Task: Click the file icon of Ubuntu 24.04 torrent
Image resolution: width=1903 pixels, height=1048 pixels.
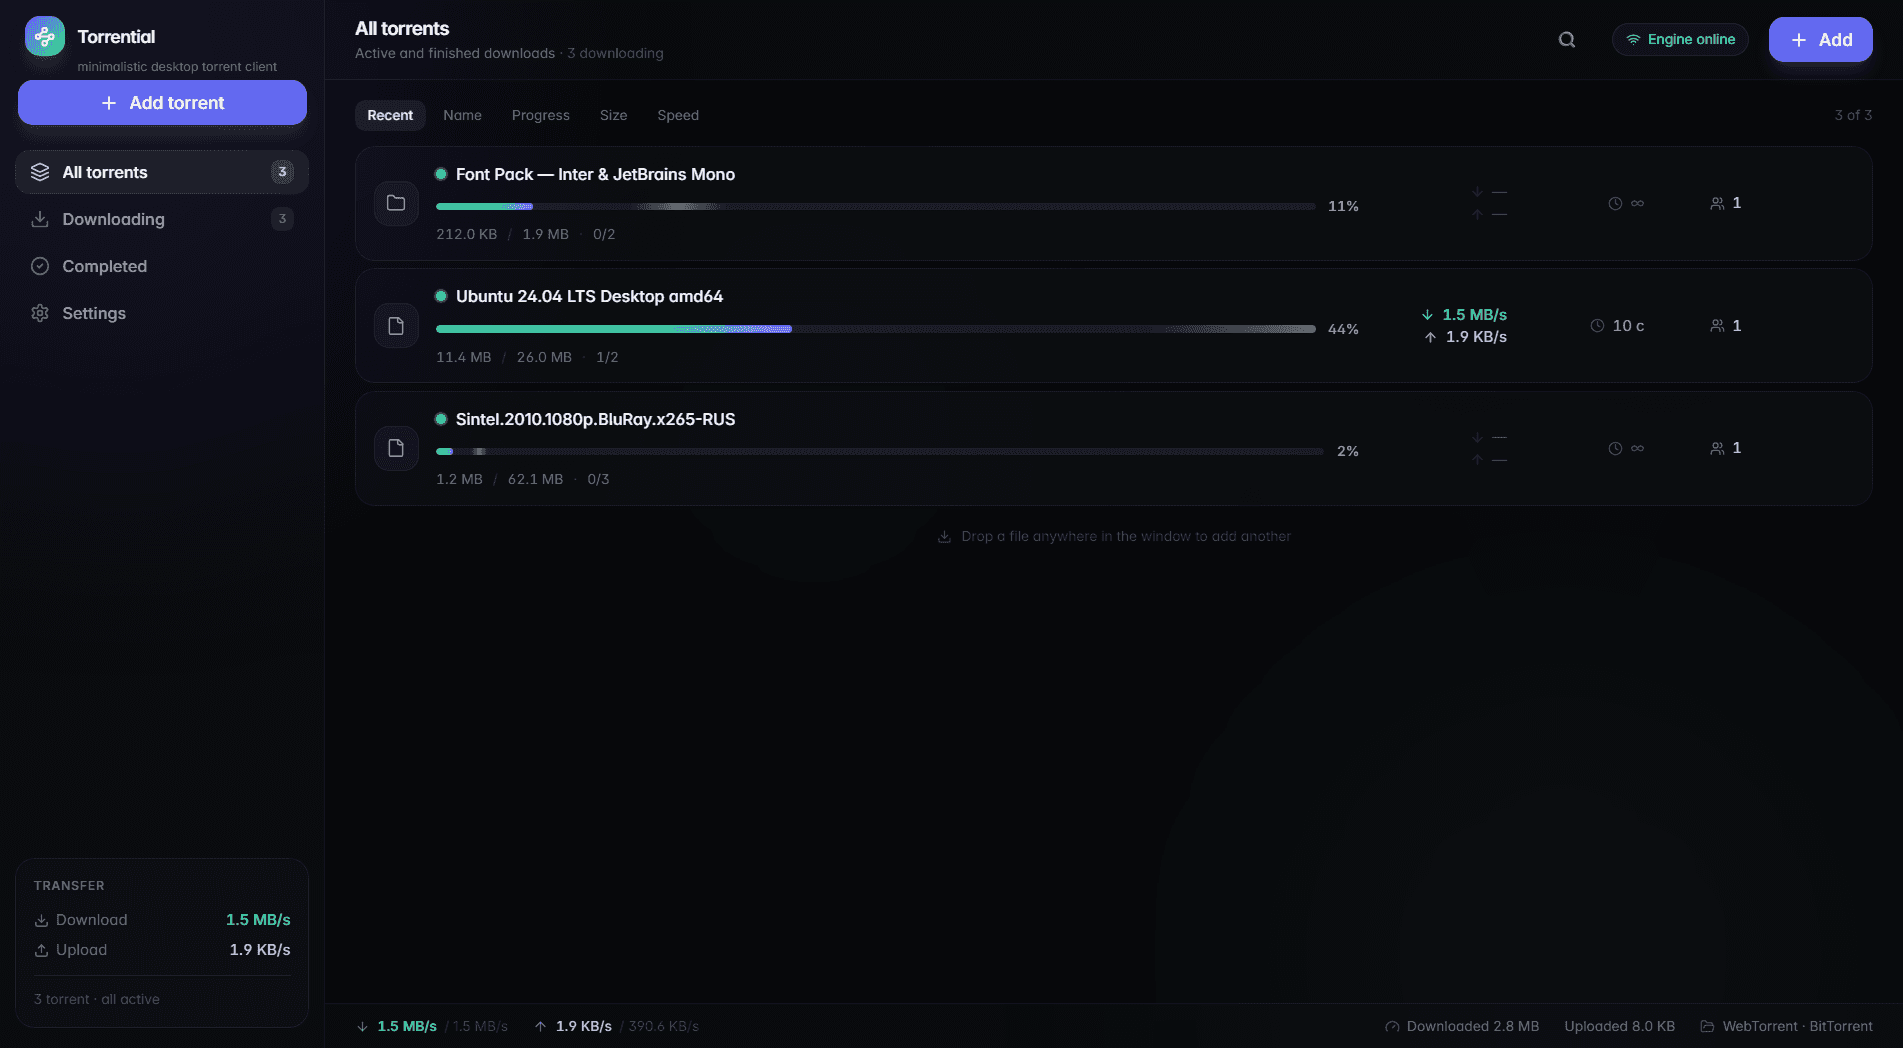Action: (396, 326)
